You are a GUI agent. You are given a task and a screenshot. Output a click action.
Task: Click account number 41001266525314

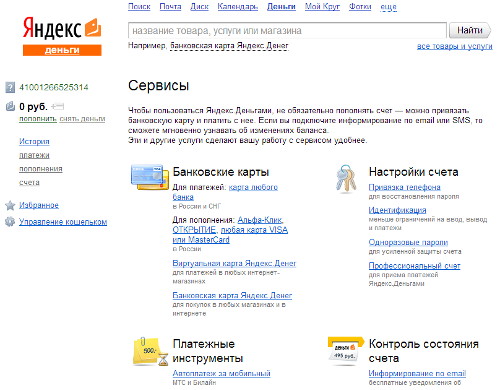click(x=54, y=87)
